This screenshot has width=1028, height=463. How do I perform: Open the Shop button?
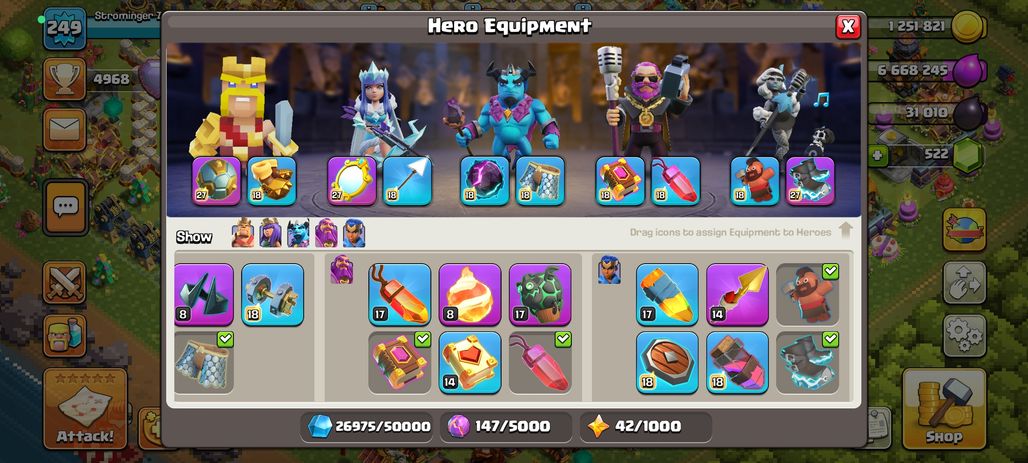point(944,409)
